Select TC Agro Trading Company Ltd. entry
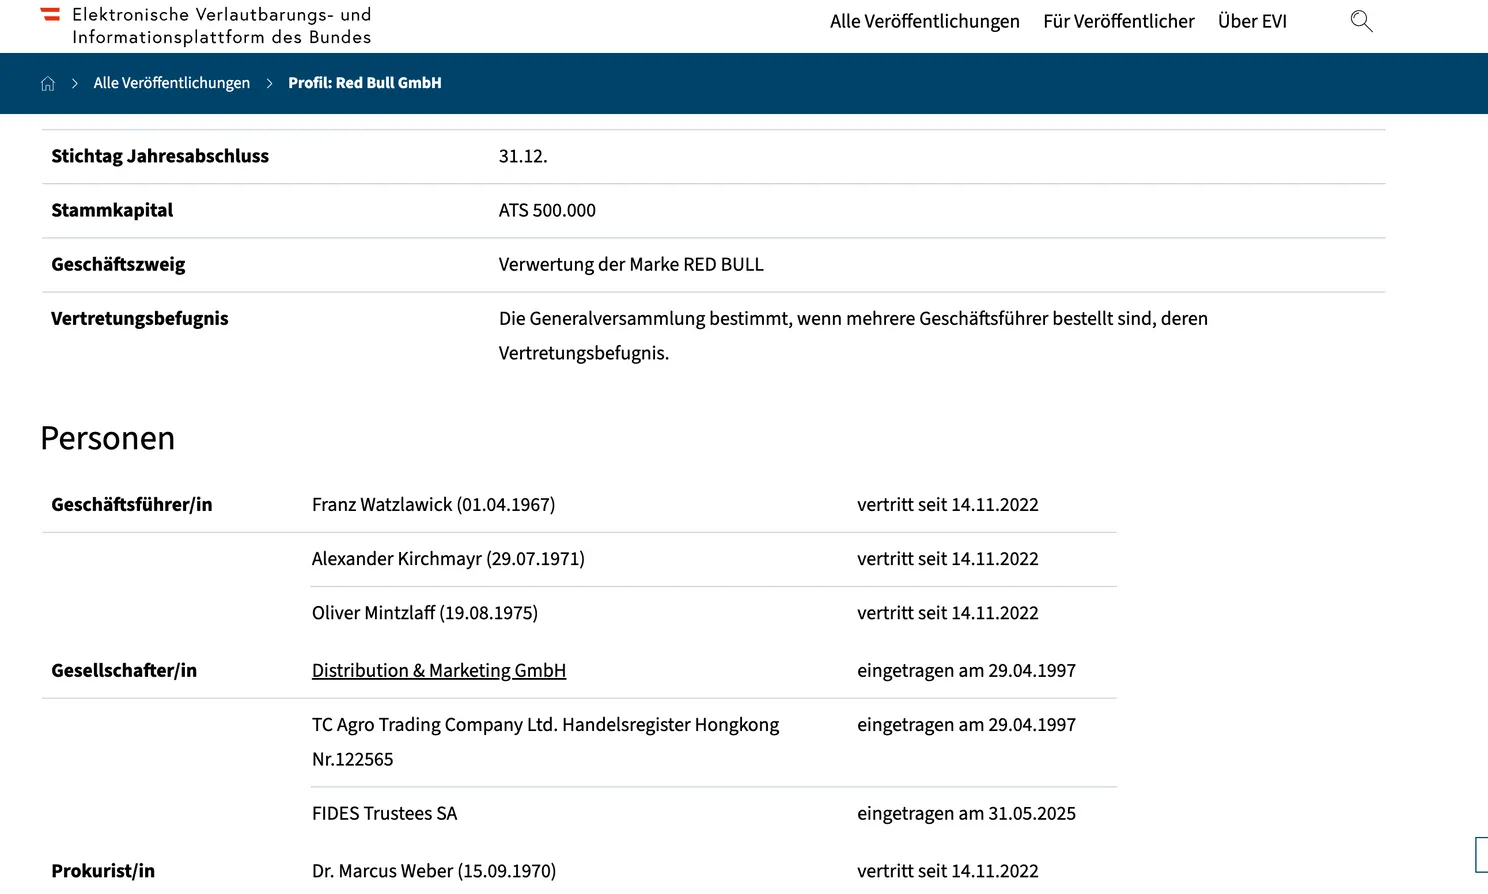Screen dimensions: 1488x894 546,742
